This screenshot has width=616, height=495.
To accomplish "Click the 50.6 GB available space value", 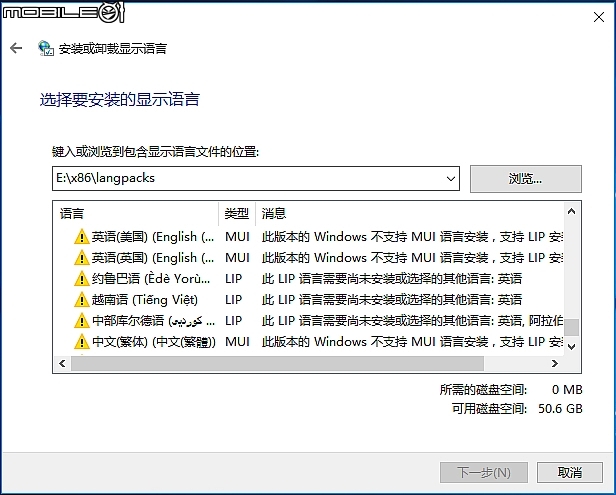I will (x=560, y=409).
